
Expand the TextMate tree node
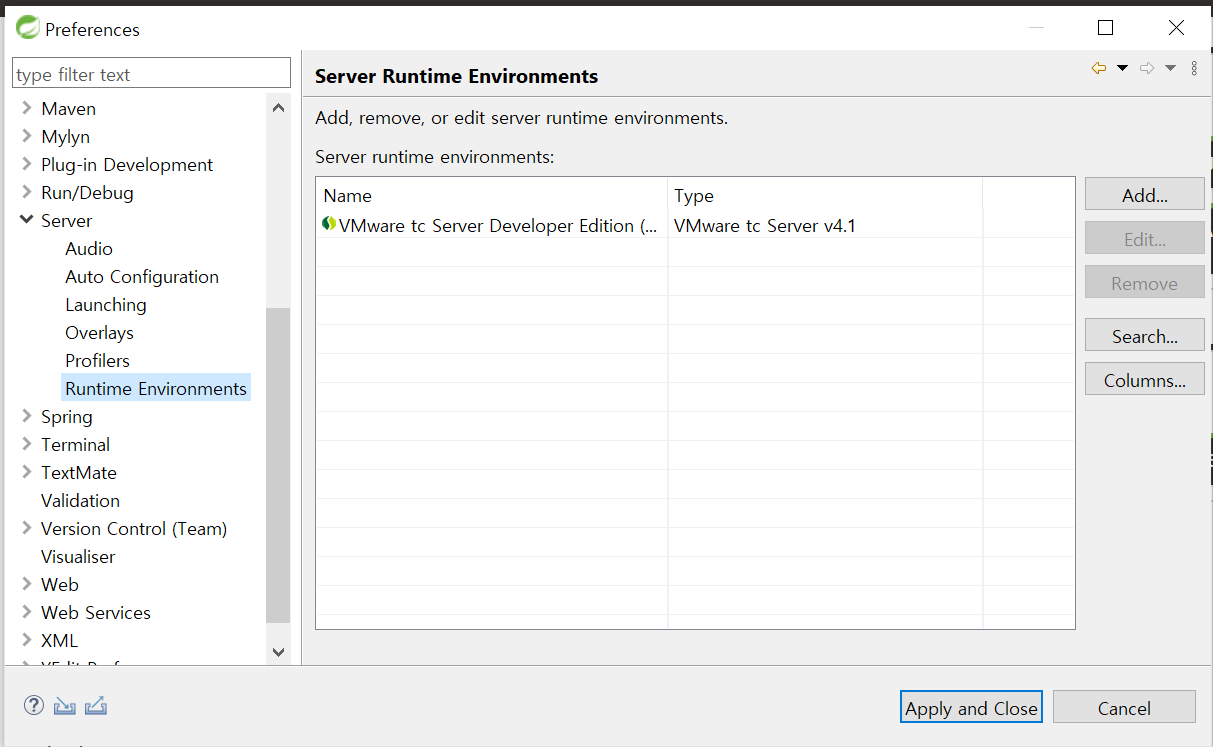click(27, 472)
